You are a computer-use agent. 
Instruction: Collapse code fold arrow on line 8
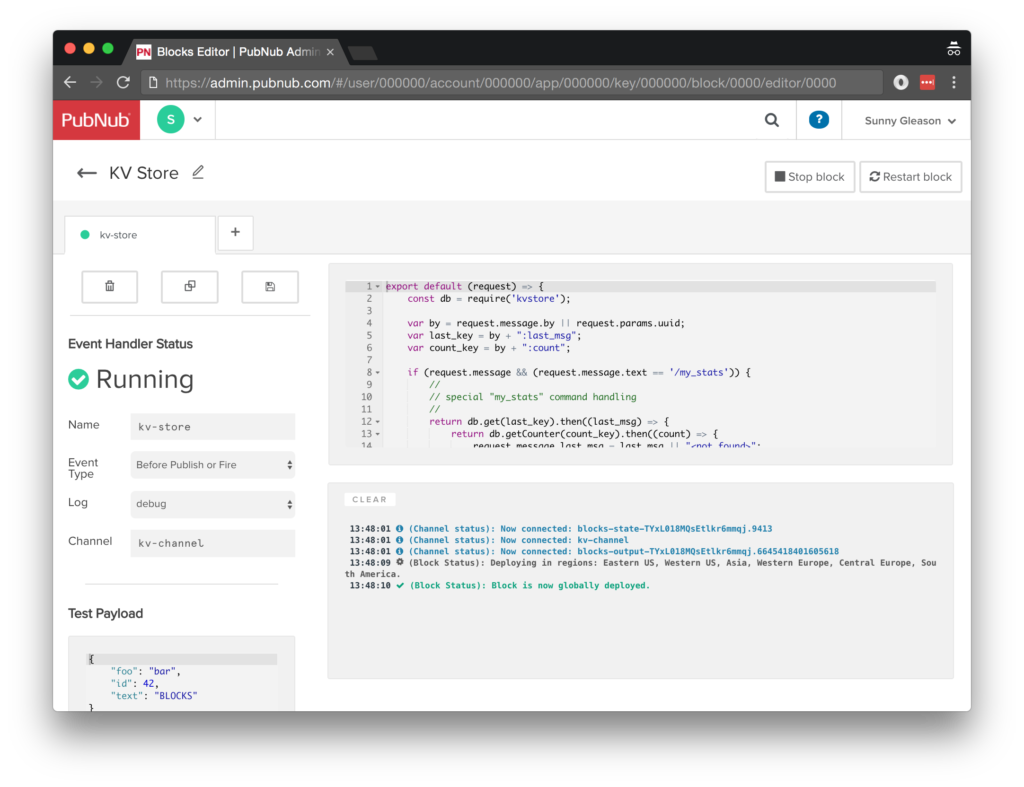click(x=377, y=373)
